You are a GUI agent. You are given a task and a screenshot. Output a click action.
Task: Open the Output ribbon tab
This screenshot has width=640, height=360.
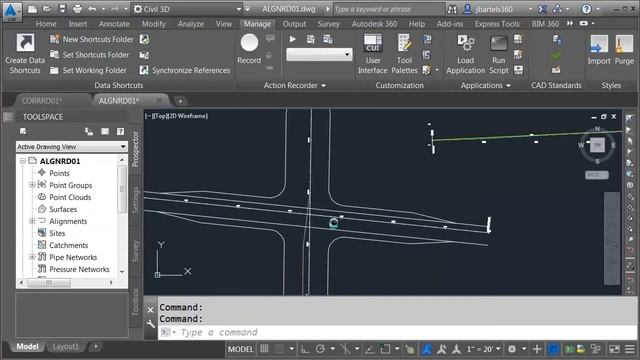(x=294, y=24)
